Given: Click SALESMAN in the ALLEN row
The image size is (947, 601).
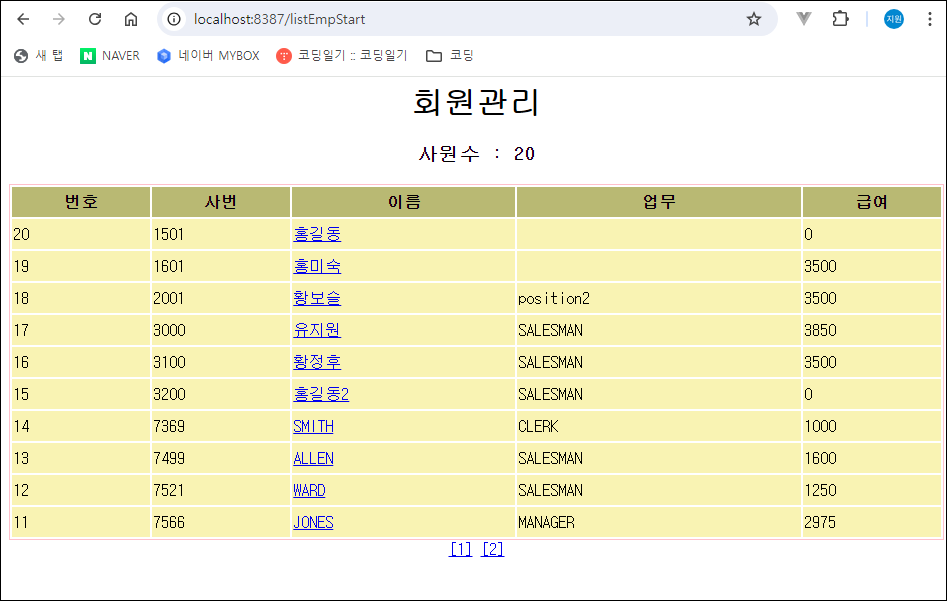Looking at the screenshot, I should [550, 458].
